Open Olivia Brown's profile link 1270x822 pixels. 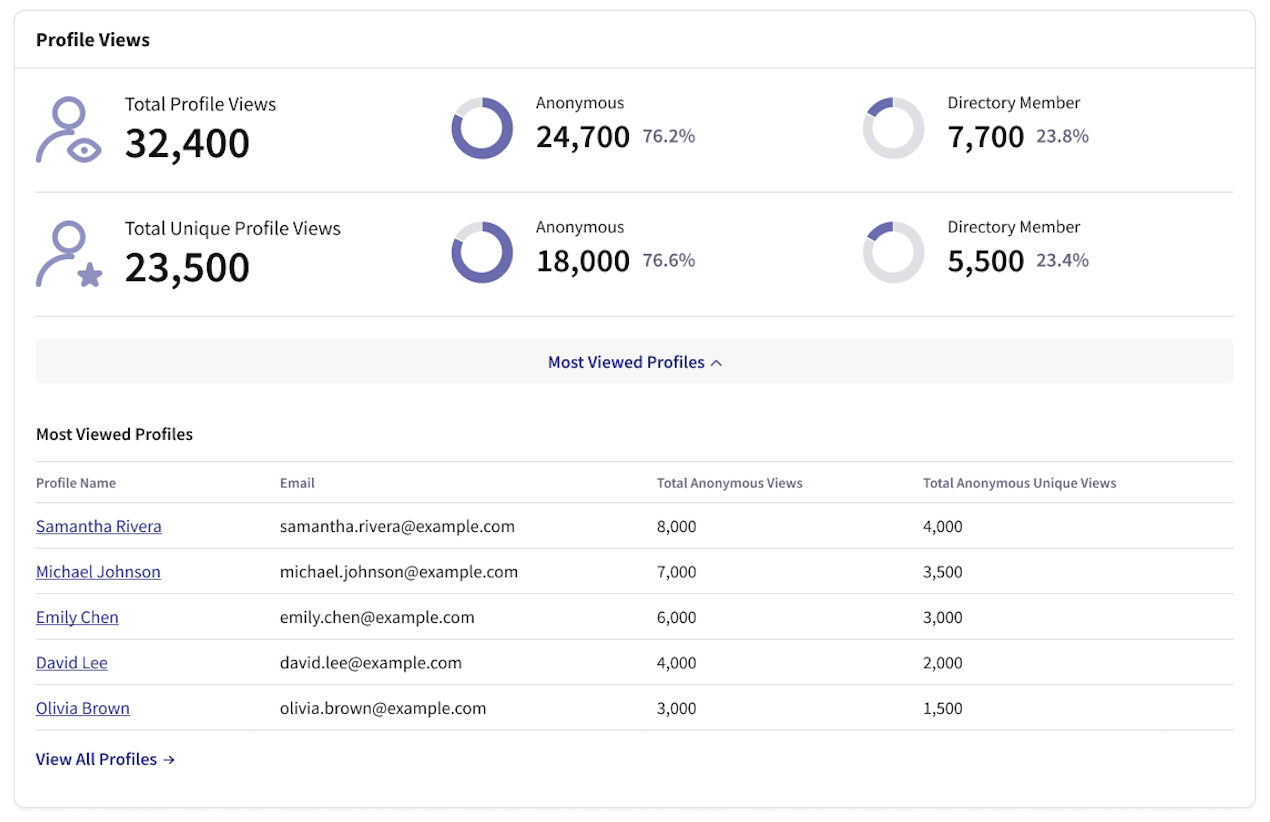[x=83, y=708]
